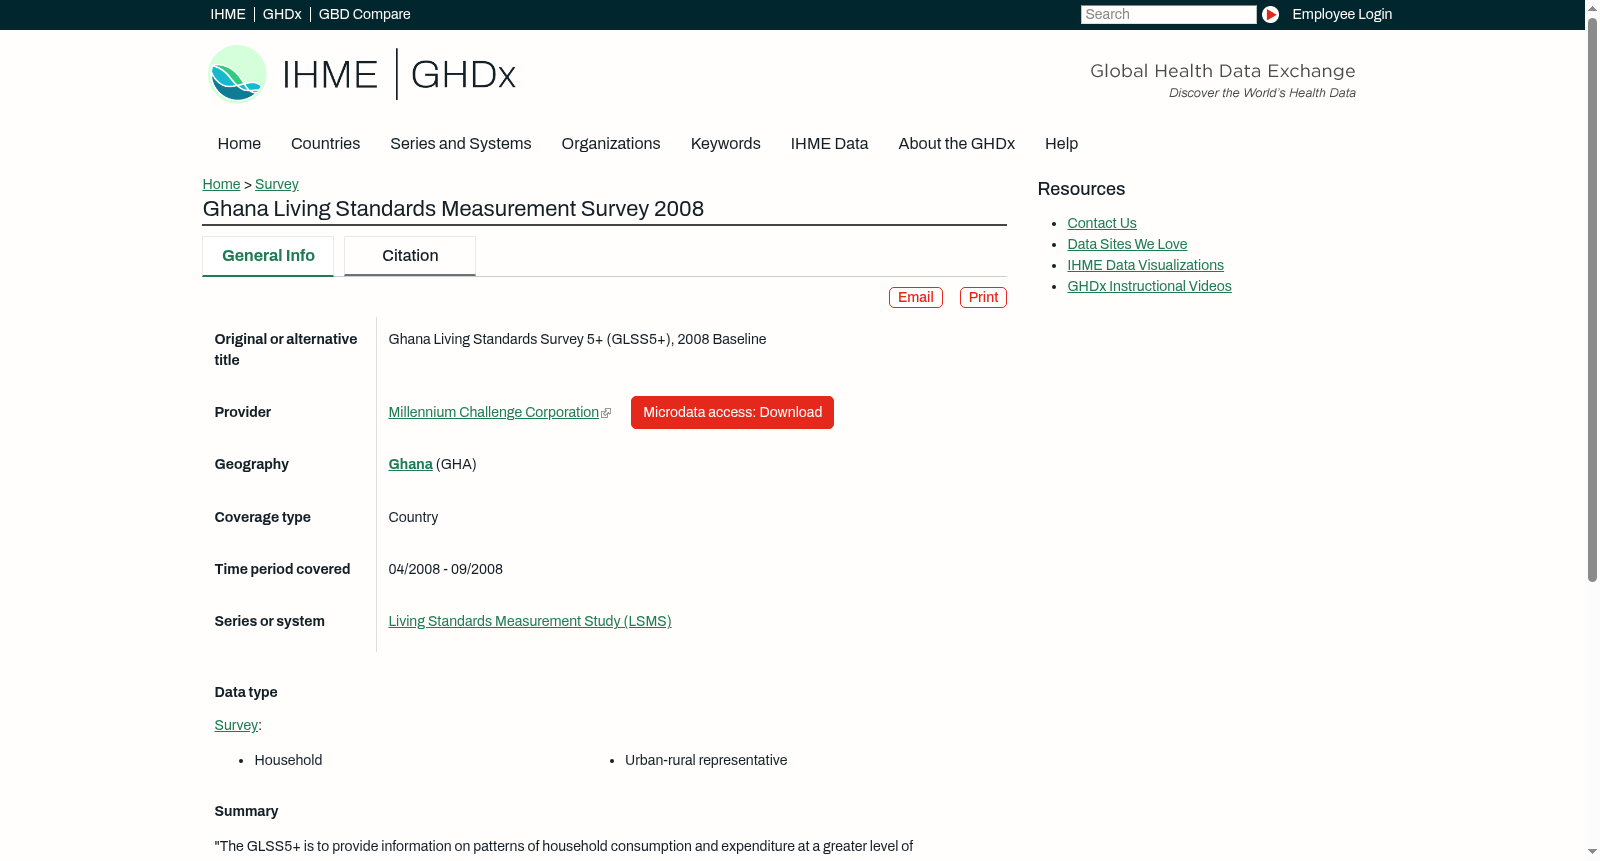Click the time period value 04/2008 - 09/2008

446,569
